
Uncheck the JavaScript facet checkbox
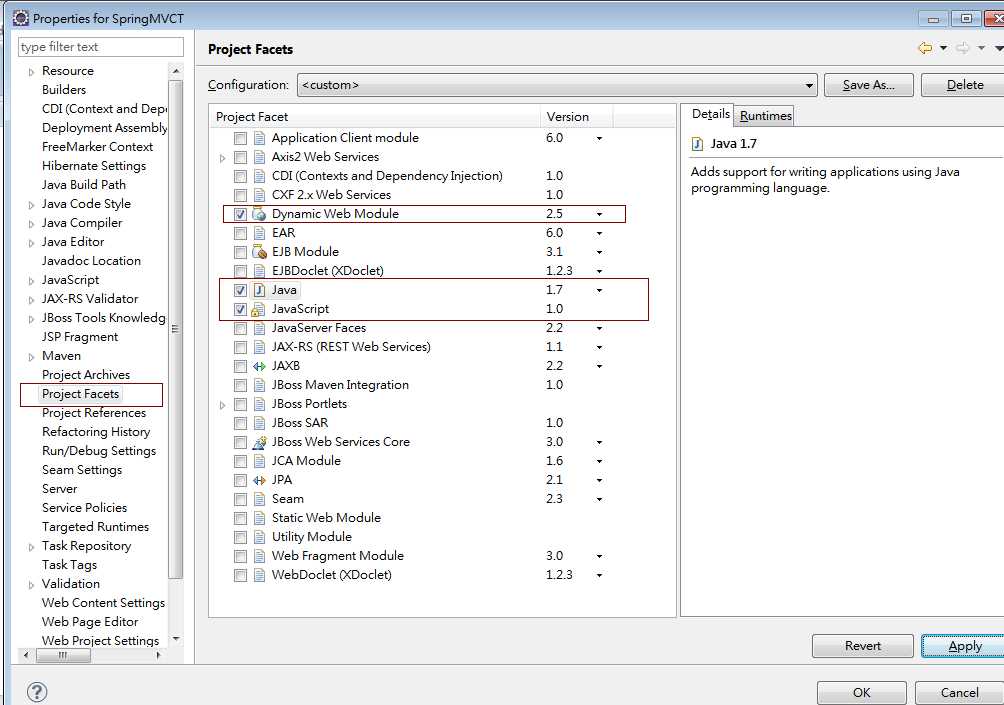(240, 309)
